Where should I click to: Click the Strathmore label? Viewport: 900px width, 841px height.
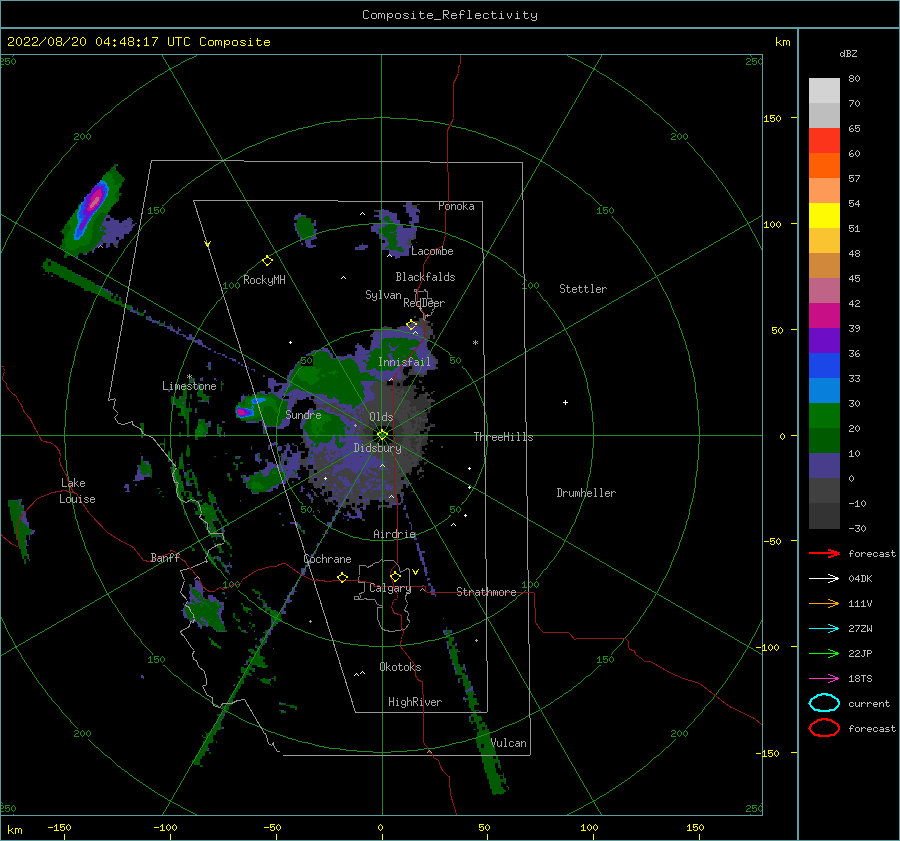tap(486, 592)
